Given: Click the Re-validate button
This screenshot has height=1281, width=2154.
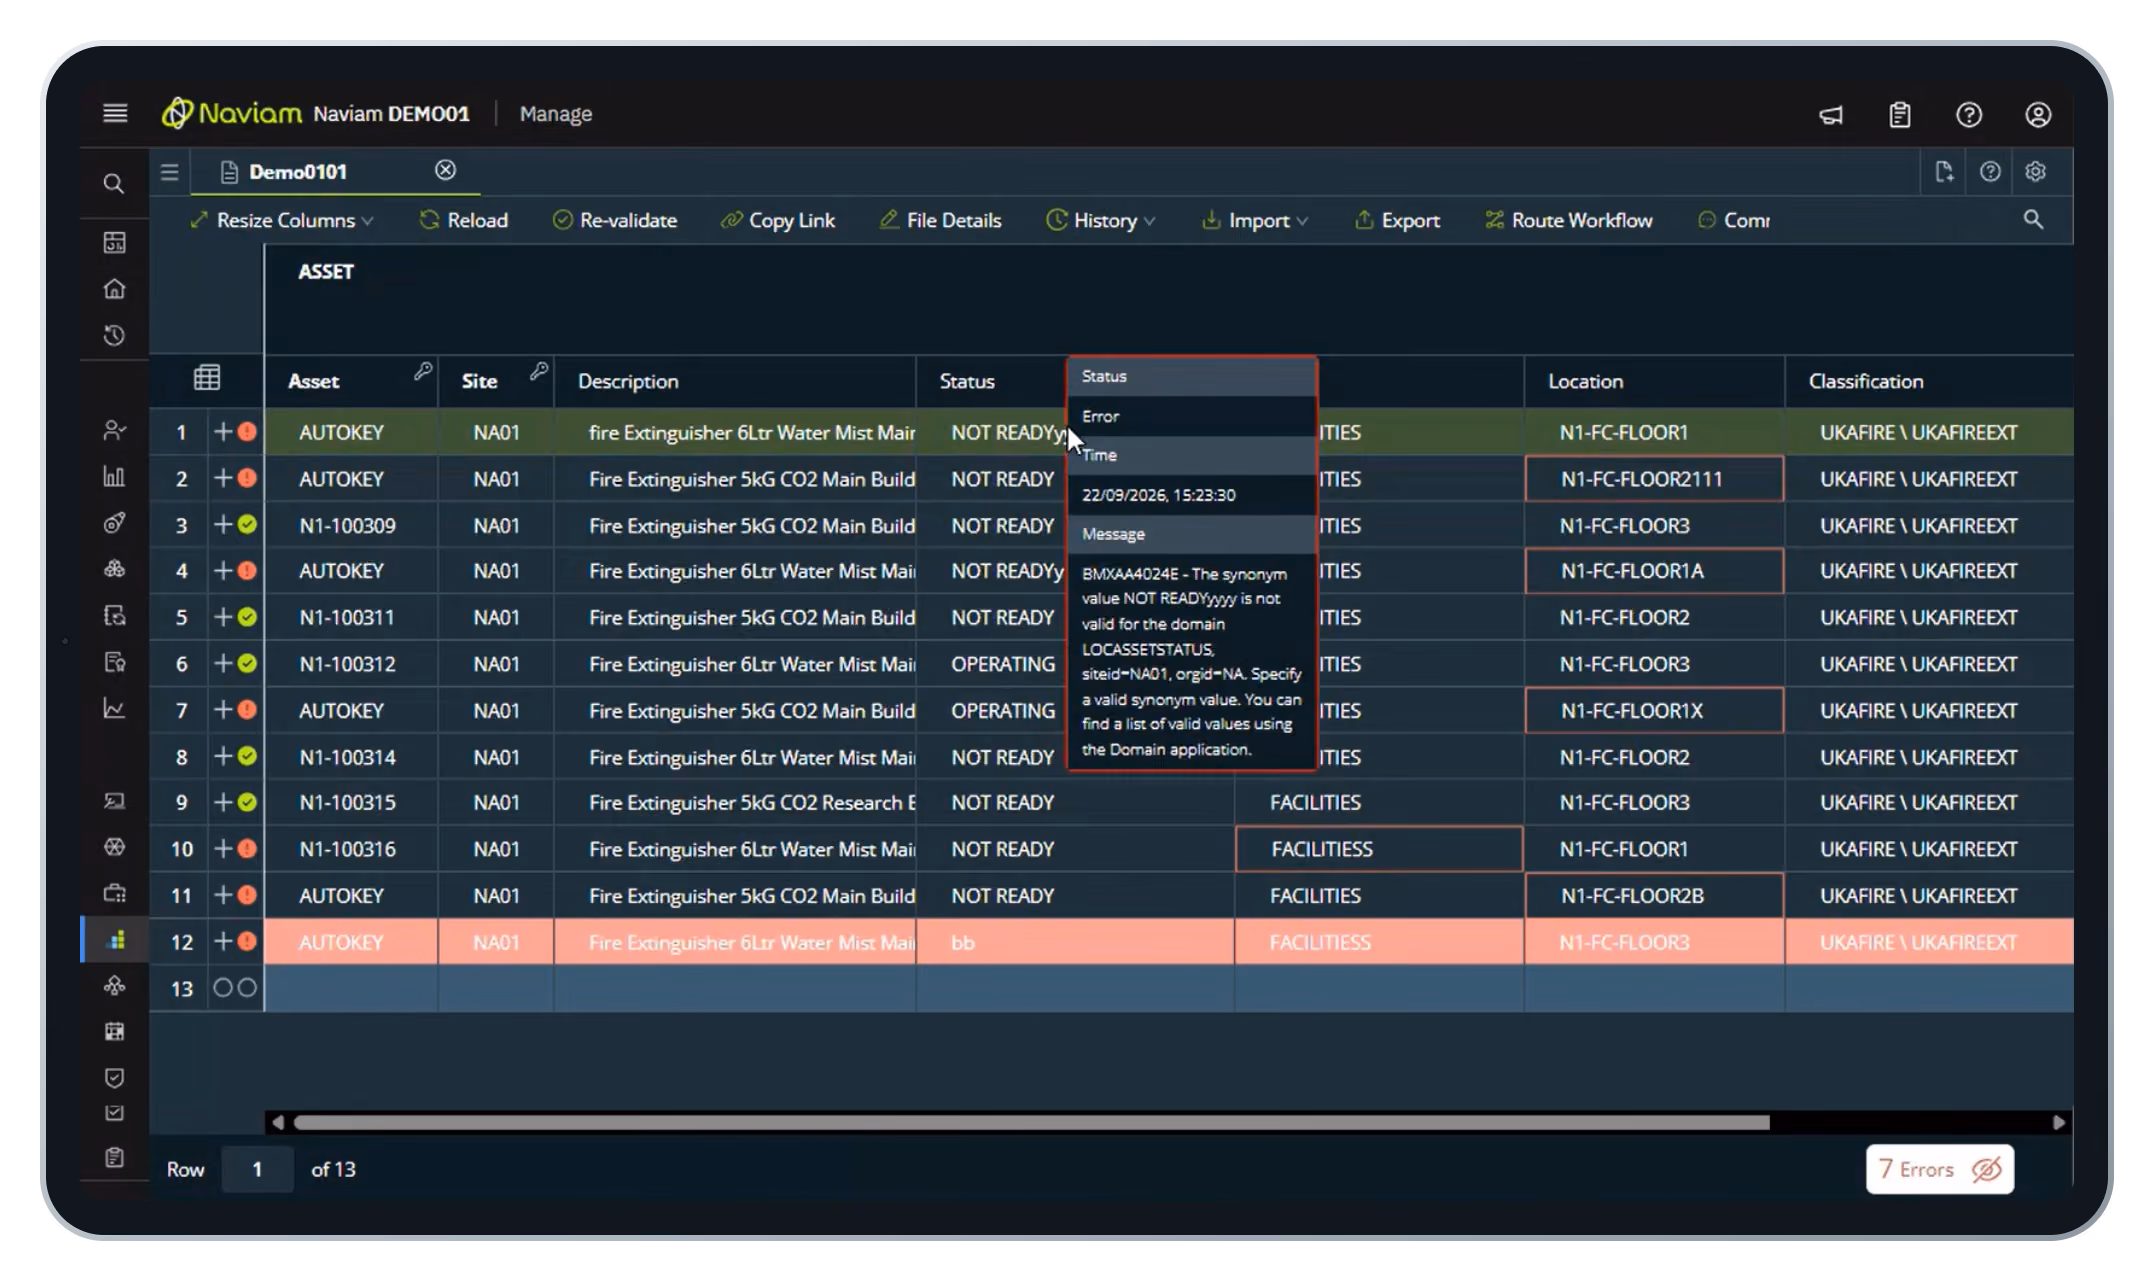Looking at the screenshot, I should tap(615, 220).
